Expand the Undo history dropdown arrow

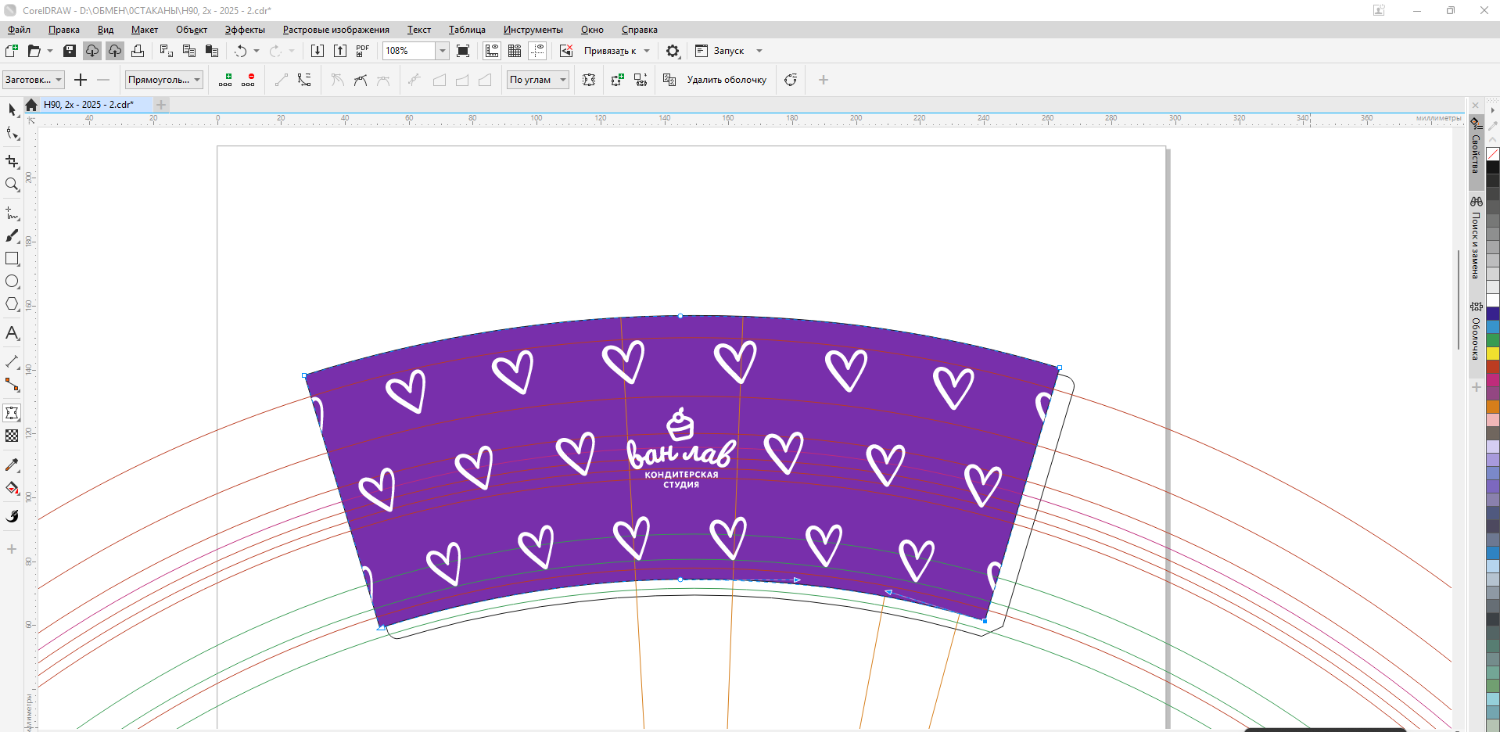tap(256, 50)
